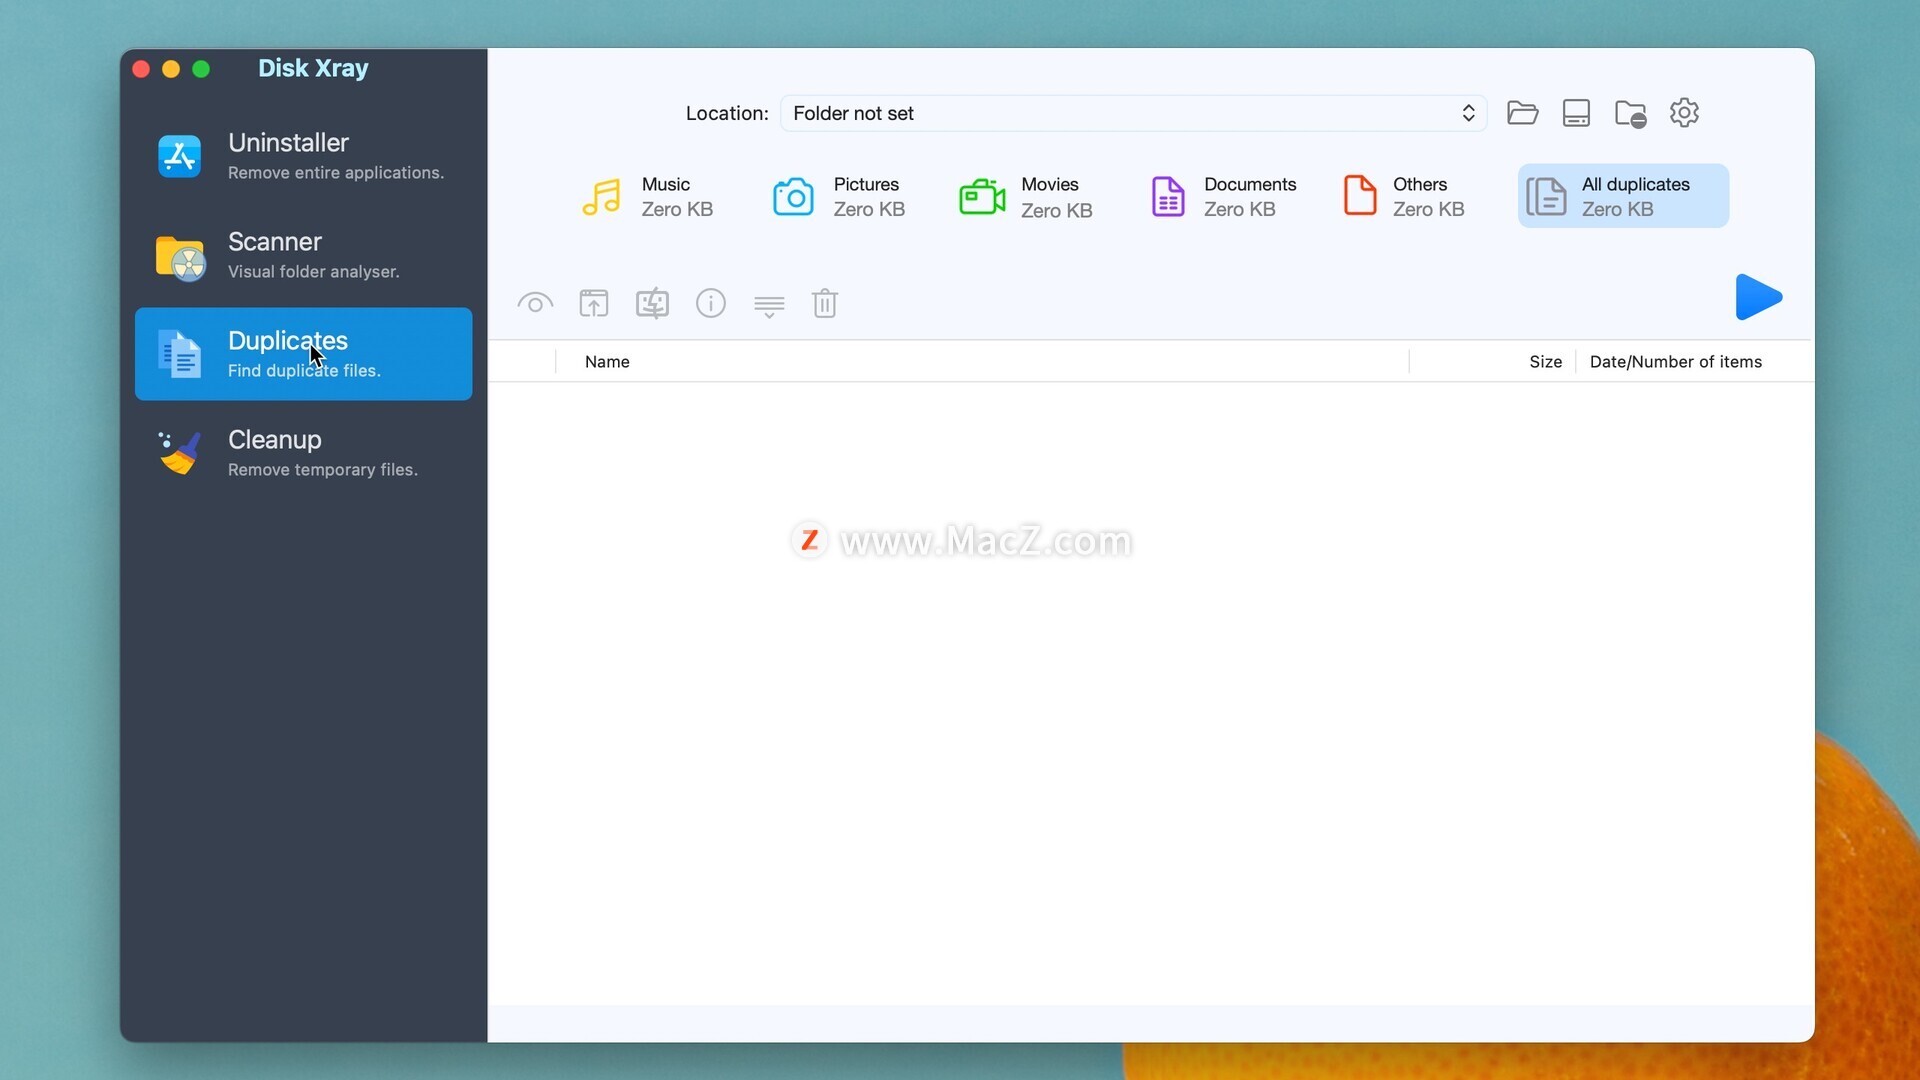Screen dimensions: 1920x1080
Task: Click the open-in-window upload icon
Action: [x=594, y=303]
